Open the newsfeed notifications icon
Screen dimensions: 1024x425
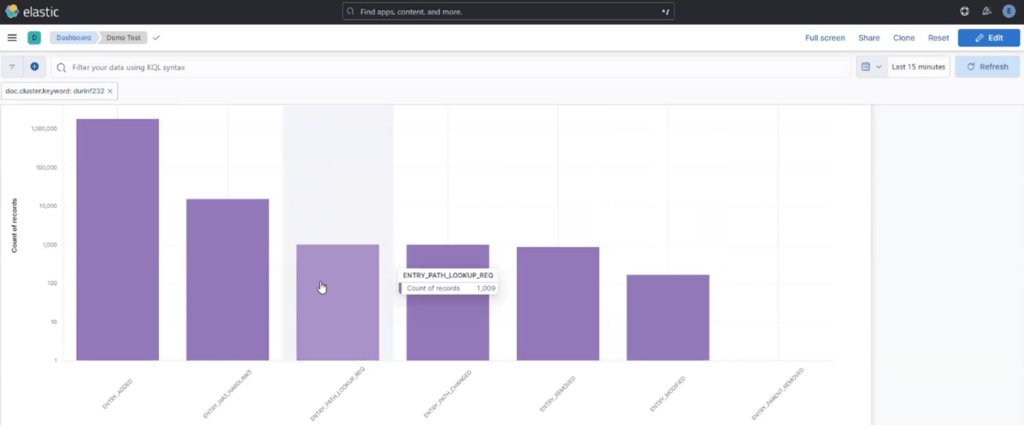tap(987, 11)
